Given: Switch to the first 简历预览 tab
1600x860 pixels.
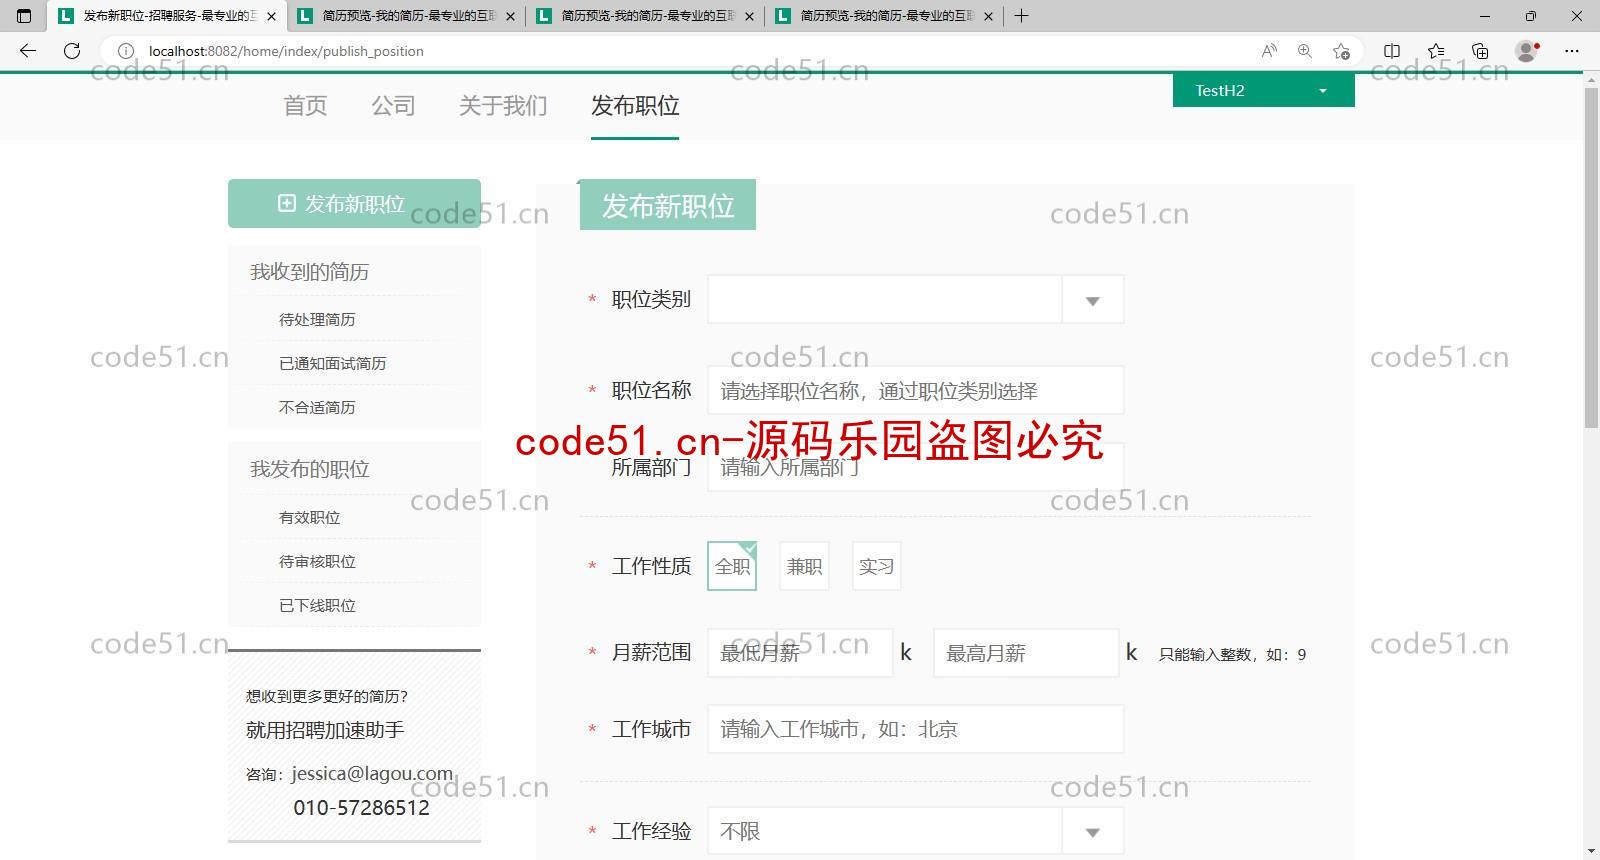Looking at the screenshot, I should [x=407, y=16].
